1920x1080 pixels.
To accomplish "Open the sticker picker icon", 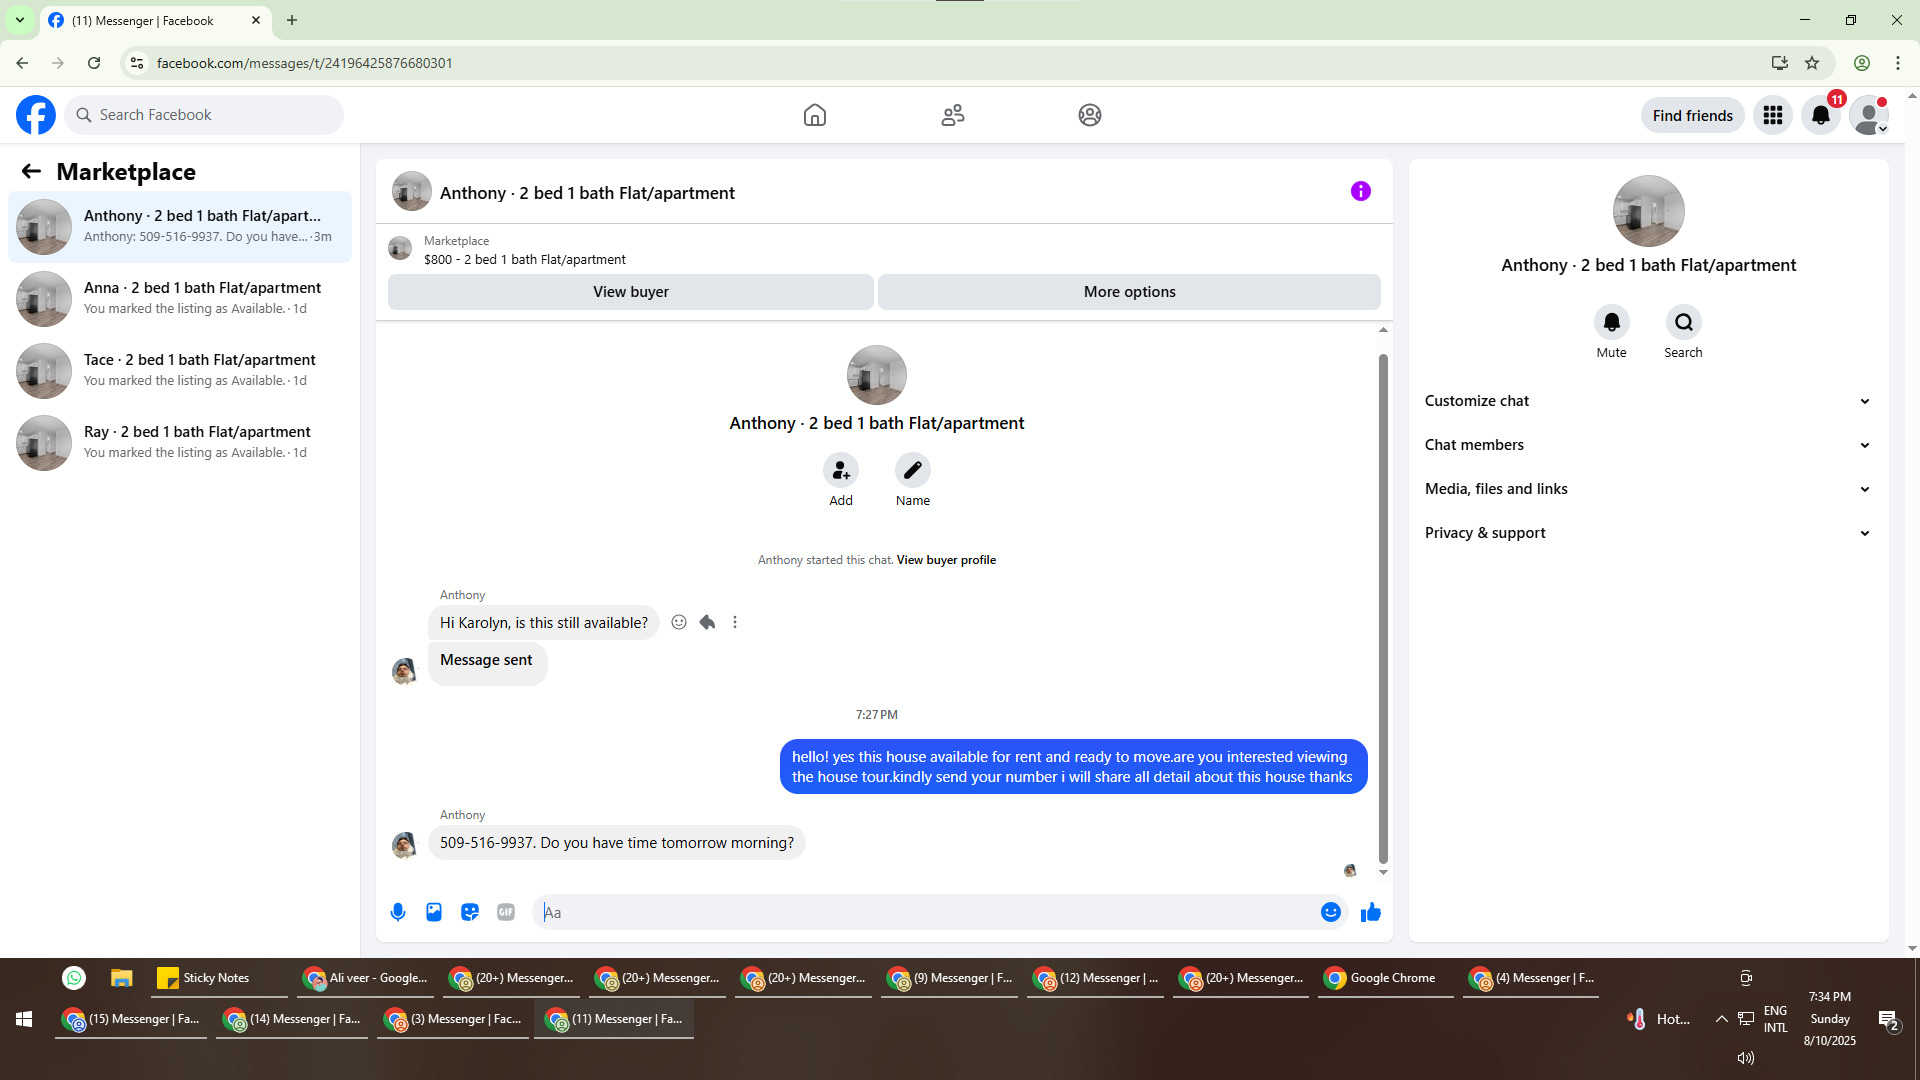I will [470, 912].
